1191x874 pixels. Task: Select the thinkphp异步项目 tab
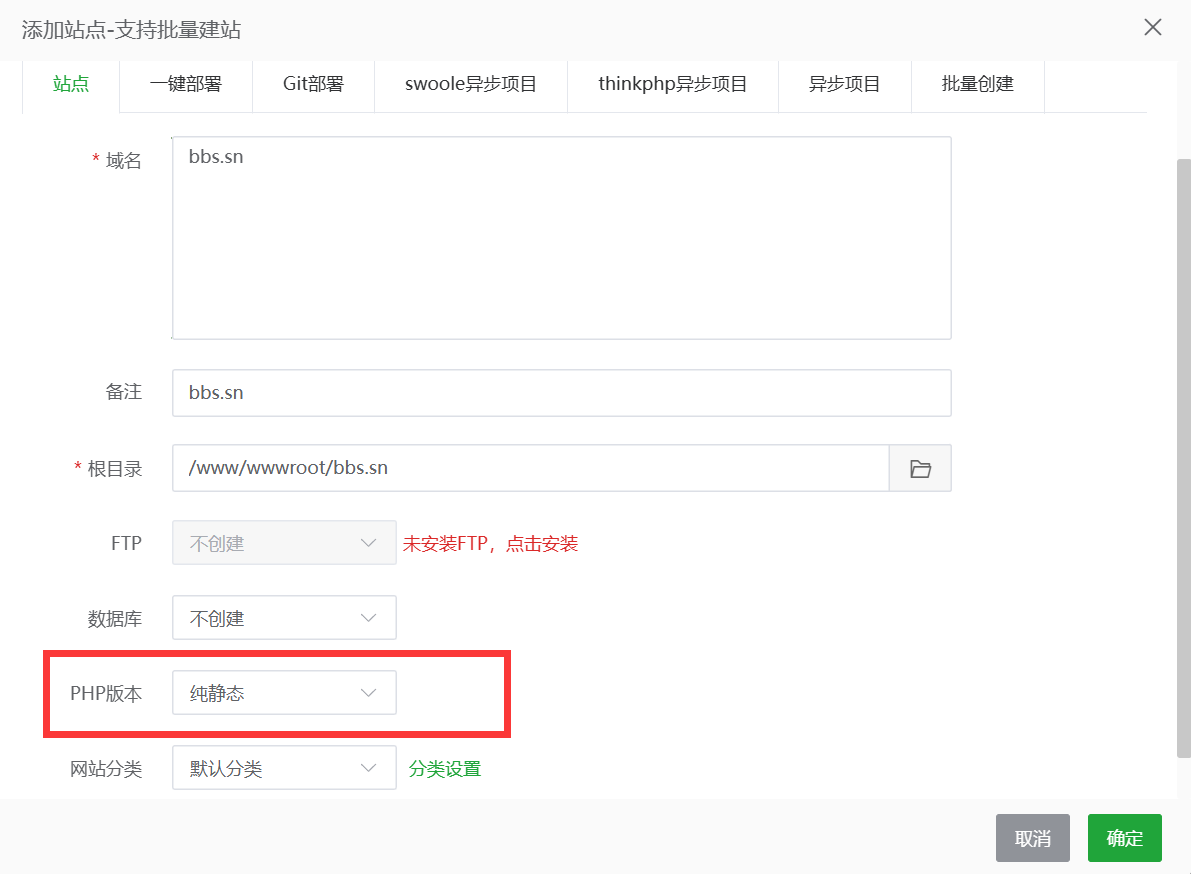673,84
